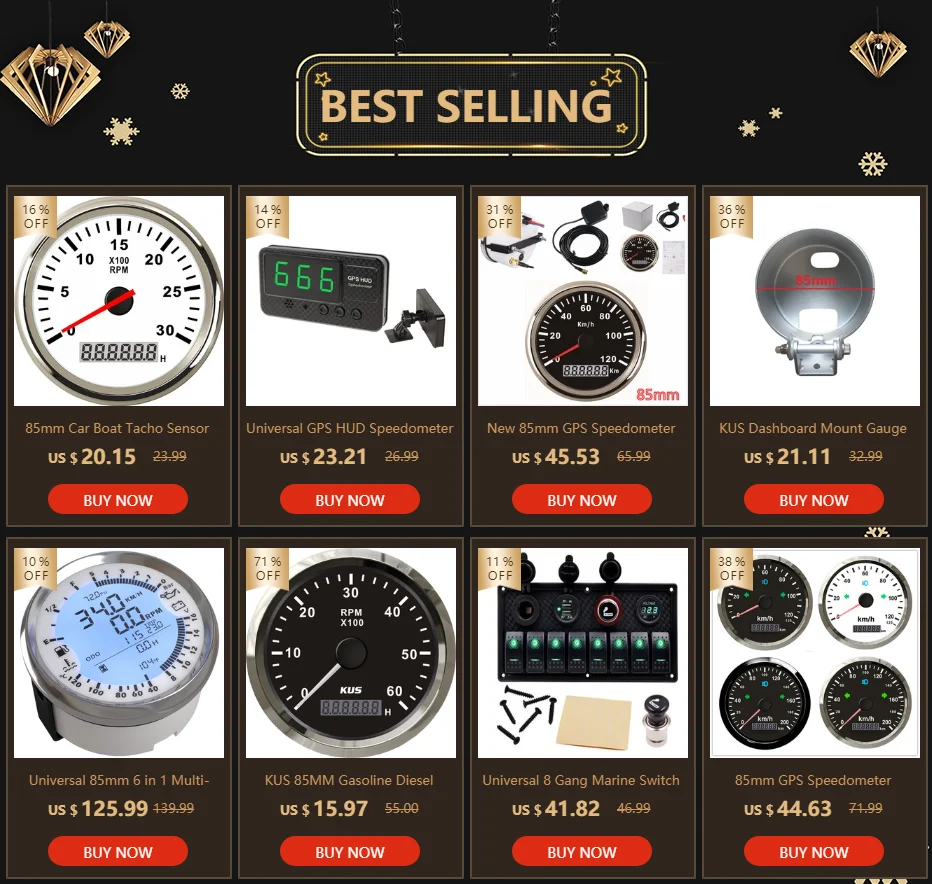Viewport: 932px width, 884px height.
Task: Click Buy Now under New 85mm GPS Speedometer
Action: pos(581,499)
